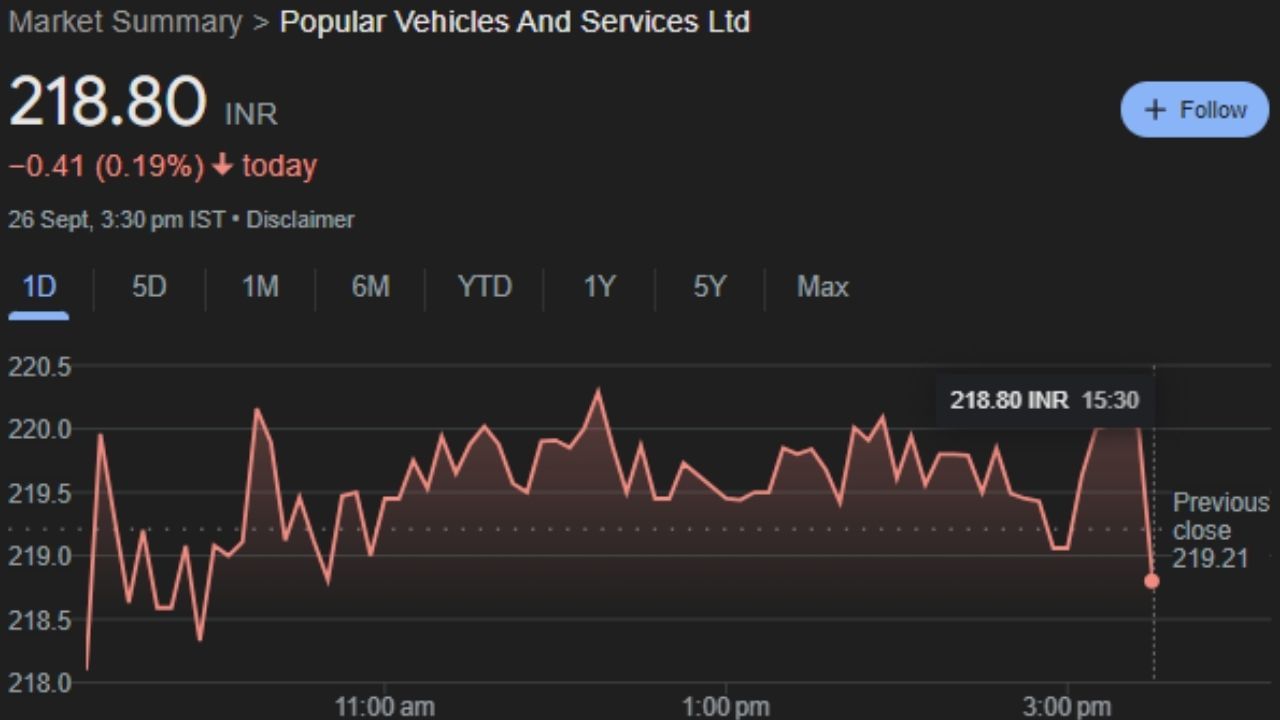Image resolution: width=1280 pixels, height=720 pixels.
Task: Click the Popular Vehicles And Services Ltd title
Action: pyautogui.click(x=515, y=22)
